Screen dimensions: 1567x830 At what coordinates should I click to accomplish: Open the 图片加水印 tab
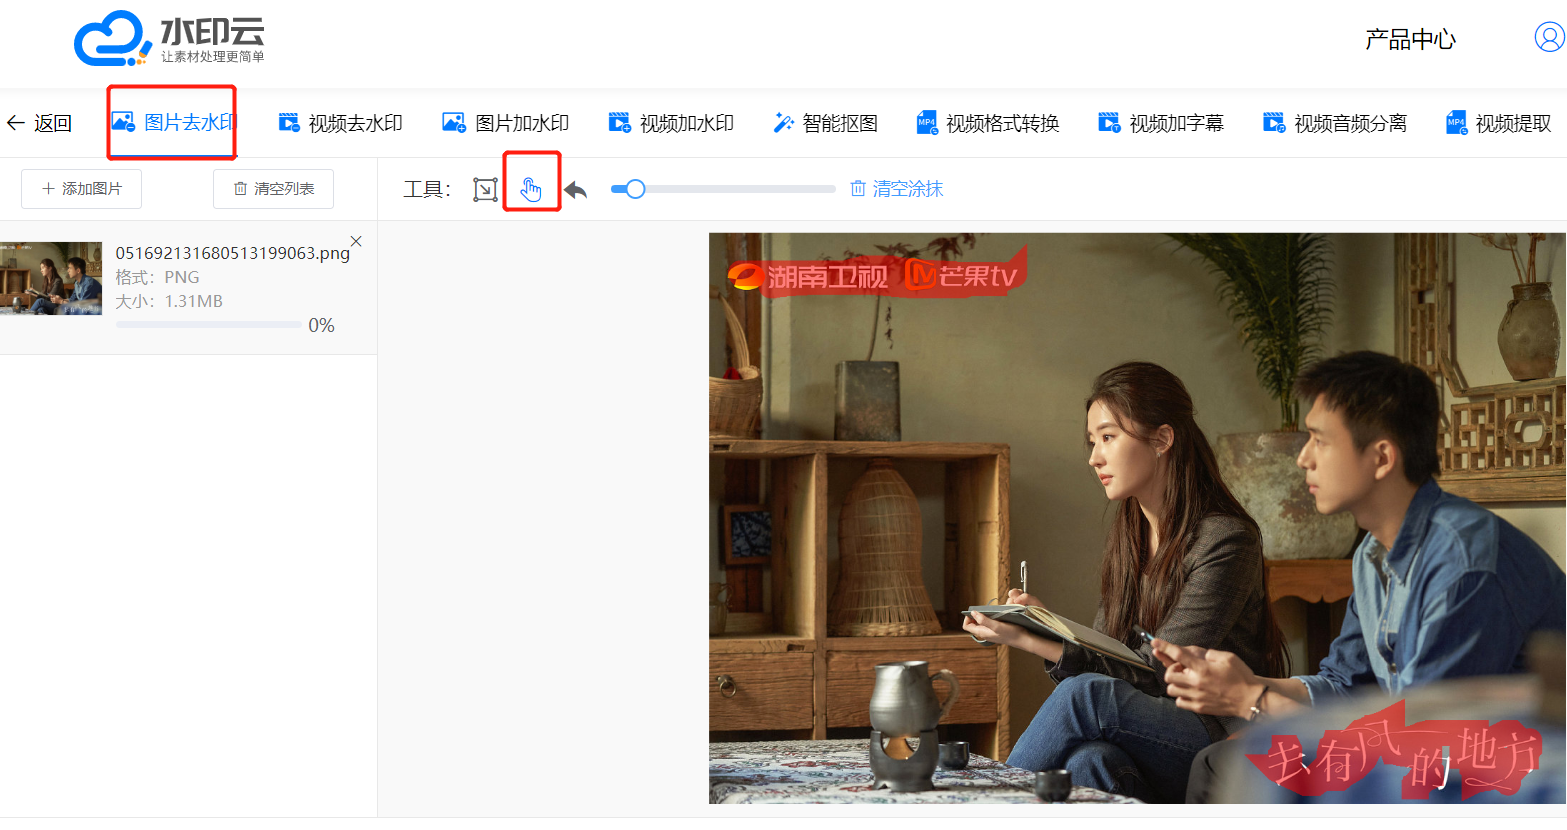(506, 123)
